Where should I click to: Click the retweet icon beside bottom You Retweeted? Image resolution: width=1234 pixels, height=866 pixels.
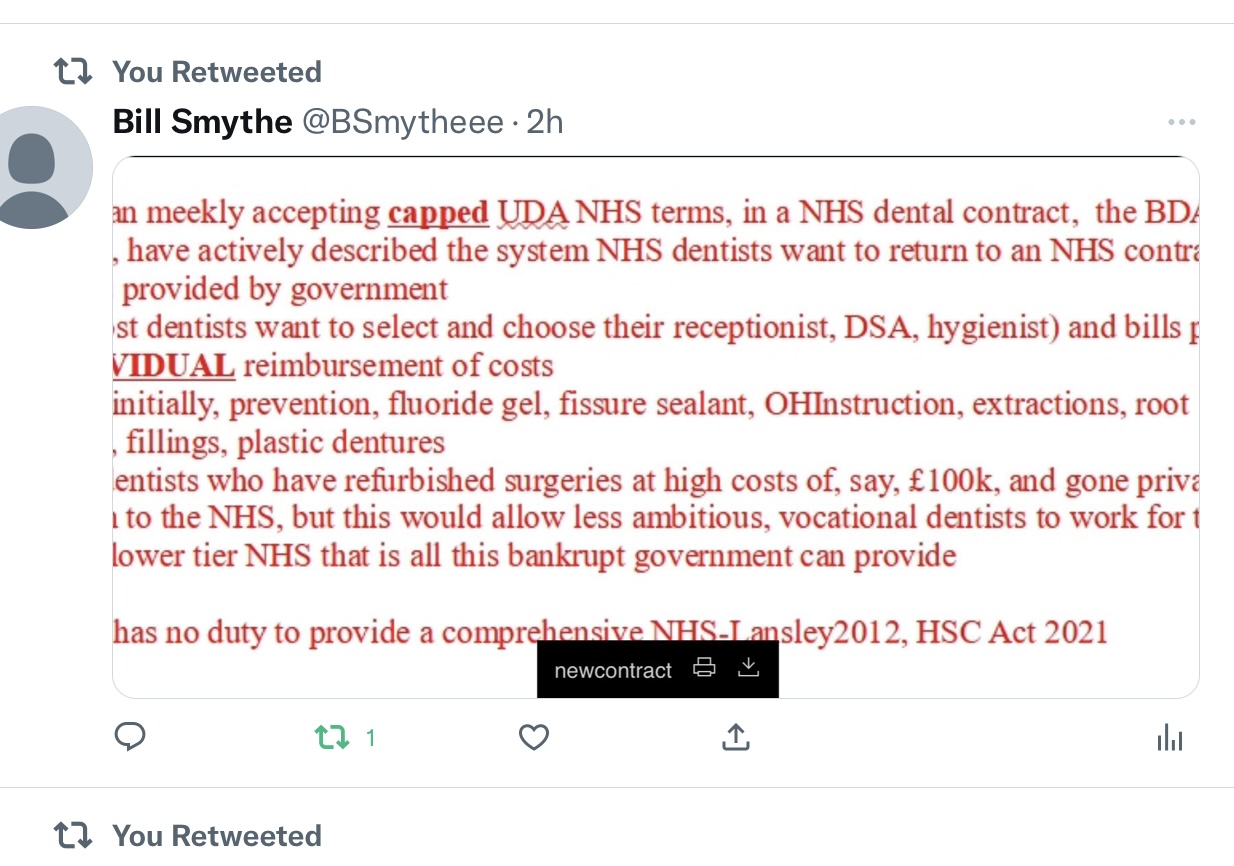[x=73, y=835]
